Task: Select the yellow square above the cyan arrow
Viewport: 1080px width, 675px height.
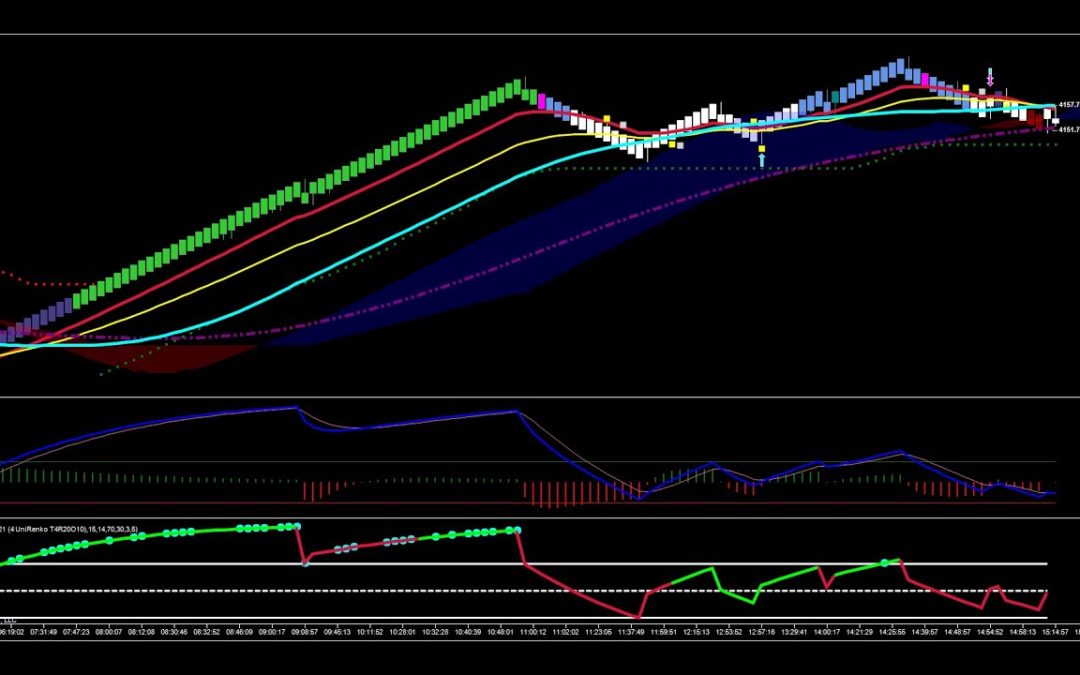Action: (762, 148)
